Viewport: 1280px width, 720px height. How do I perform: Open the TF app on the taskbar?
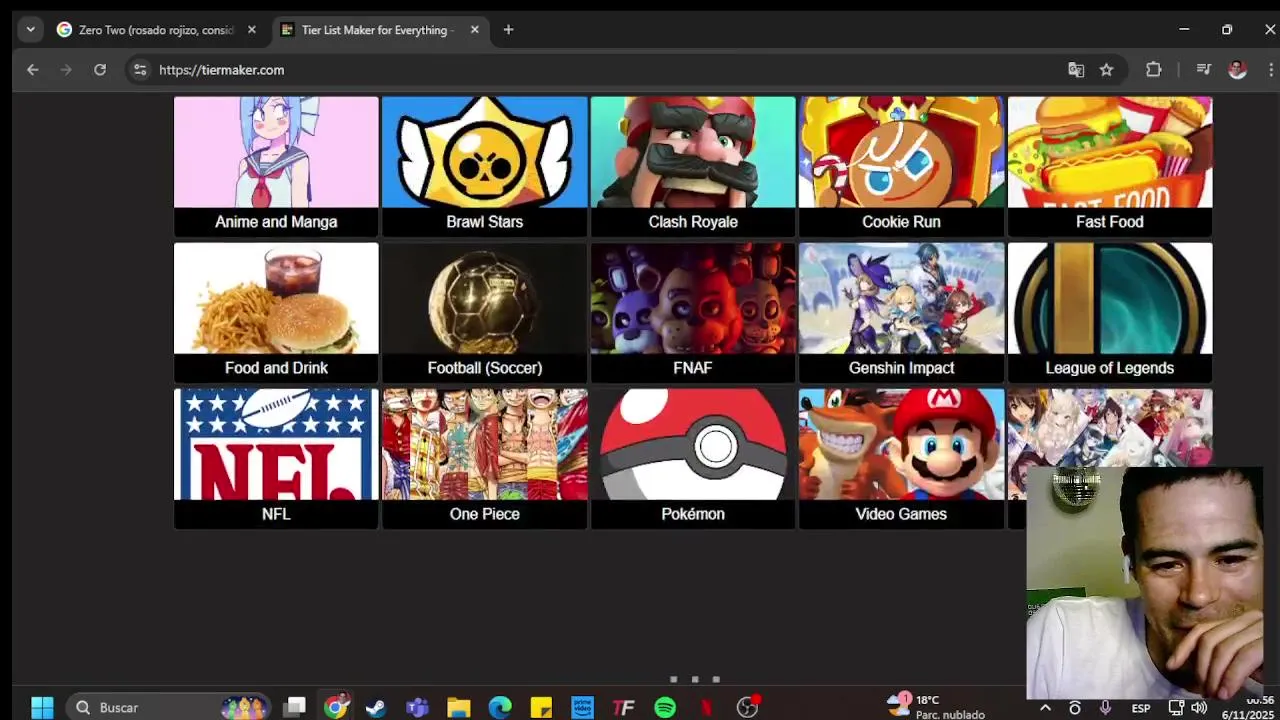623,708
